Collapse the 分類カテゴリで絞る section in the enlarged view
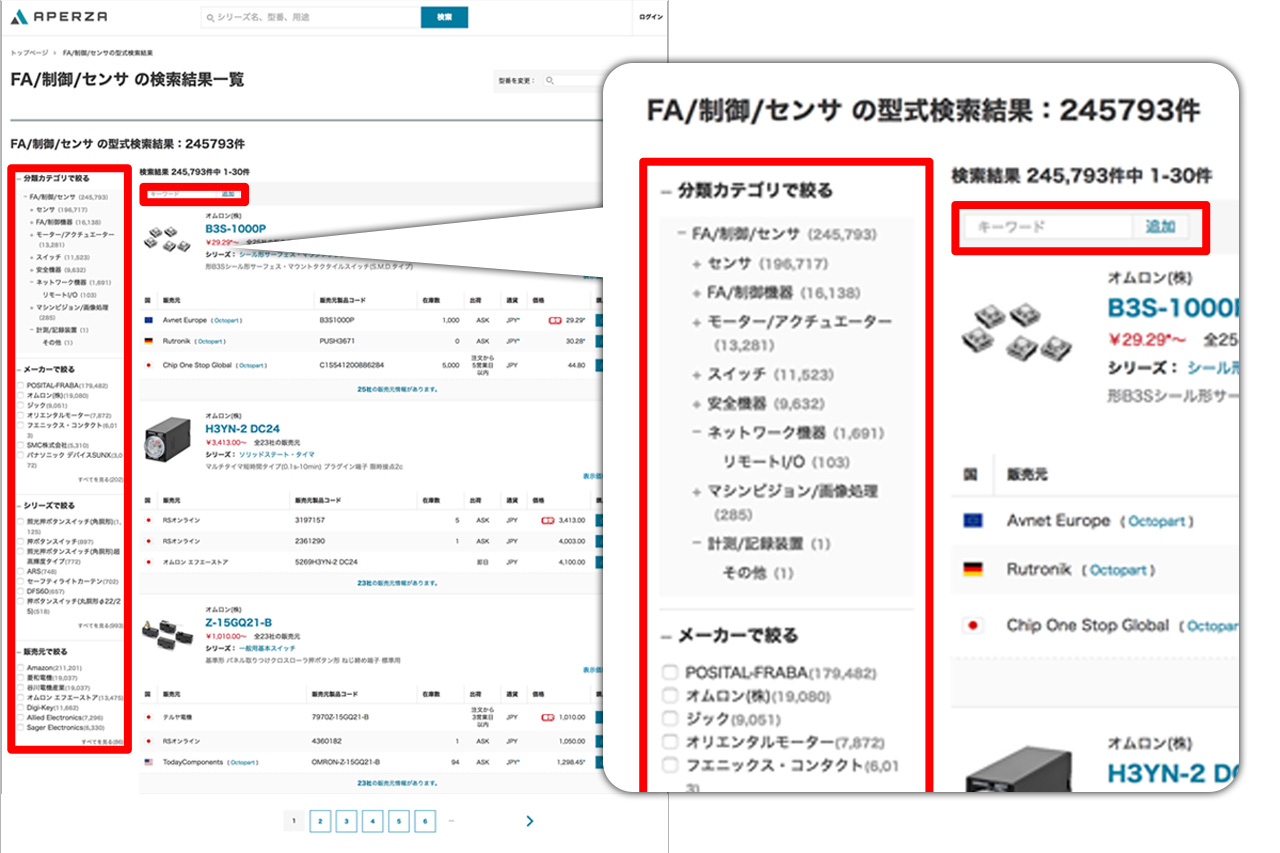 coord(666,190)
